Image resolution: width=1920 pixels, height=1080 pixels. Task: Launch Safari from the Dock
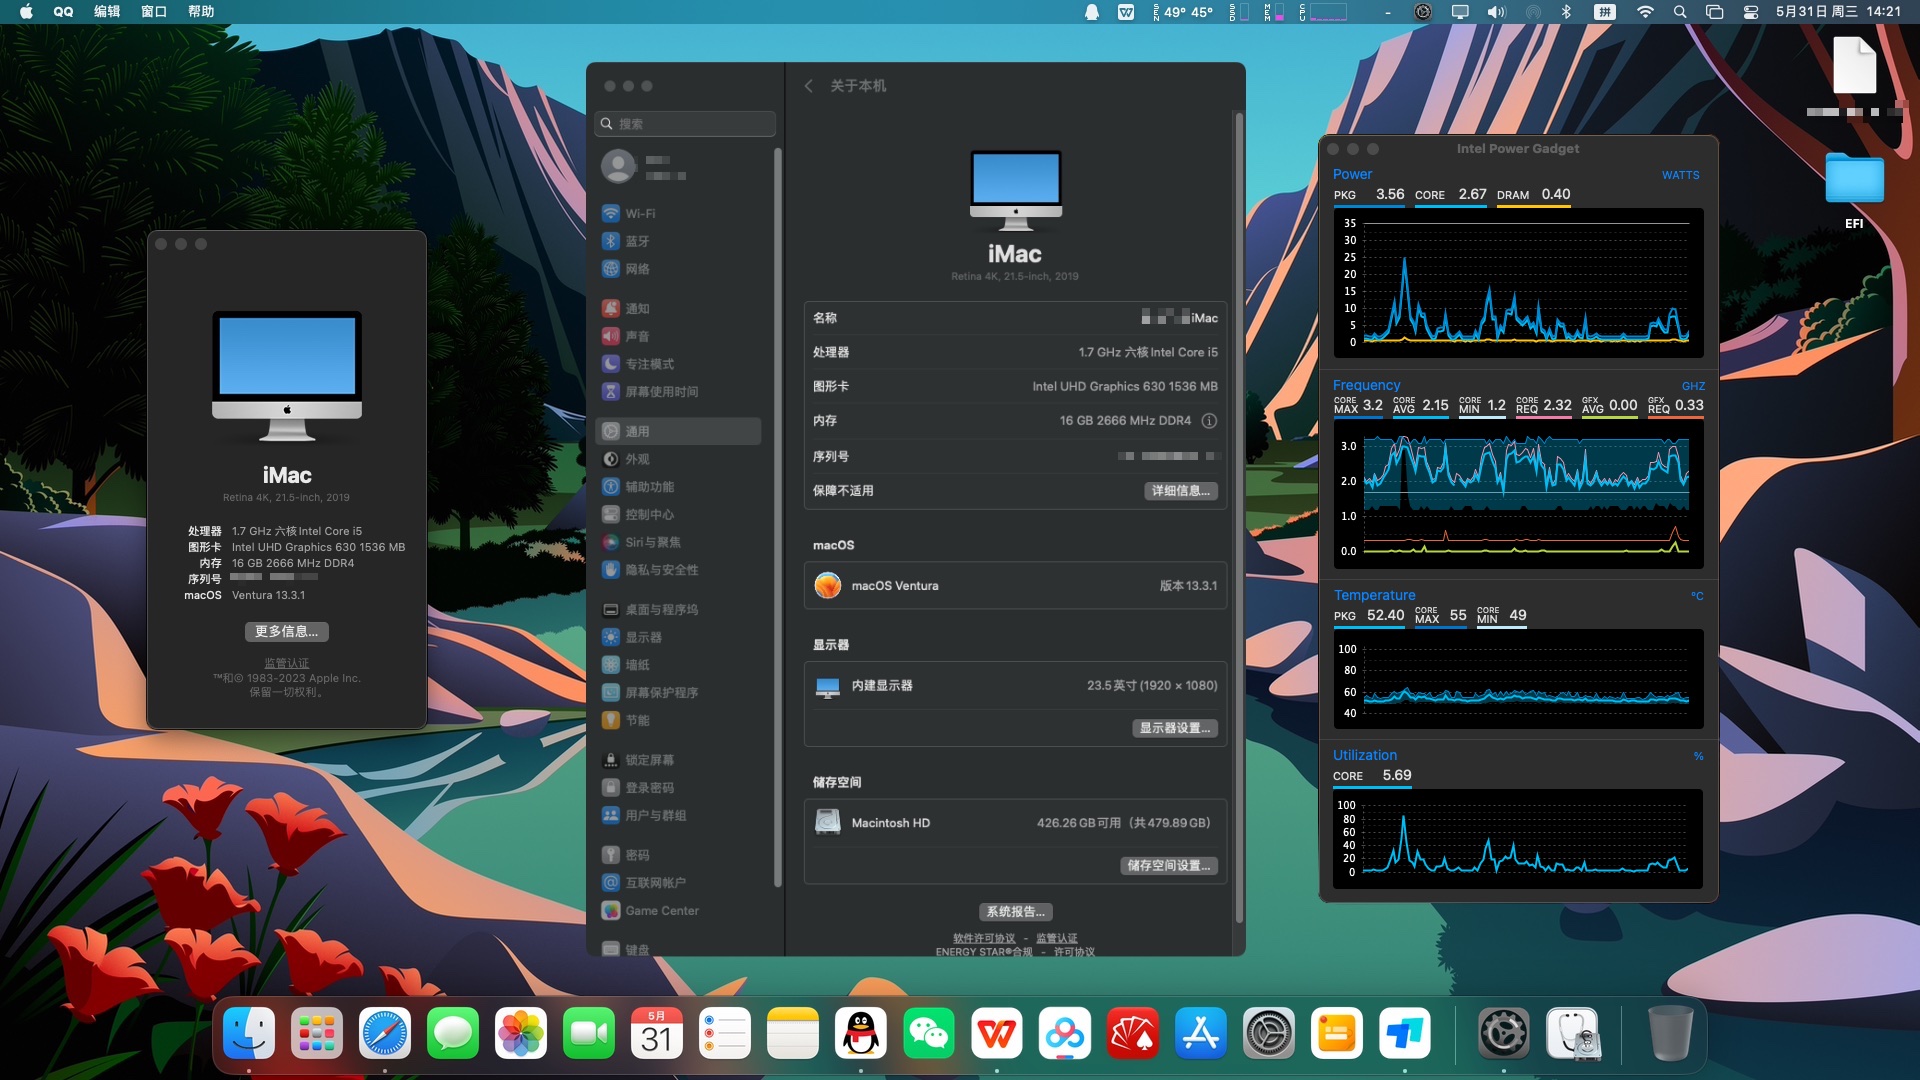pos(385,1033)
